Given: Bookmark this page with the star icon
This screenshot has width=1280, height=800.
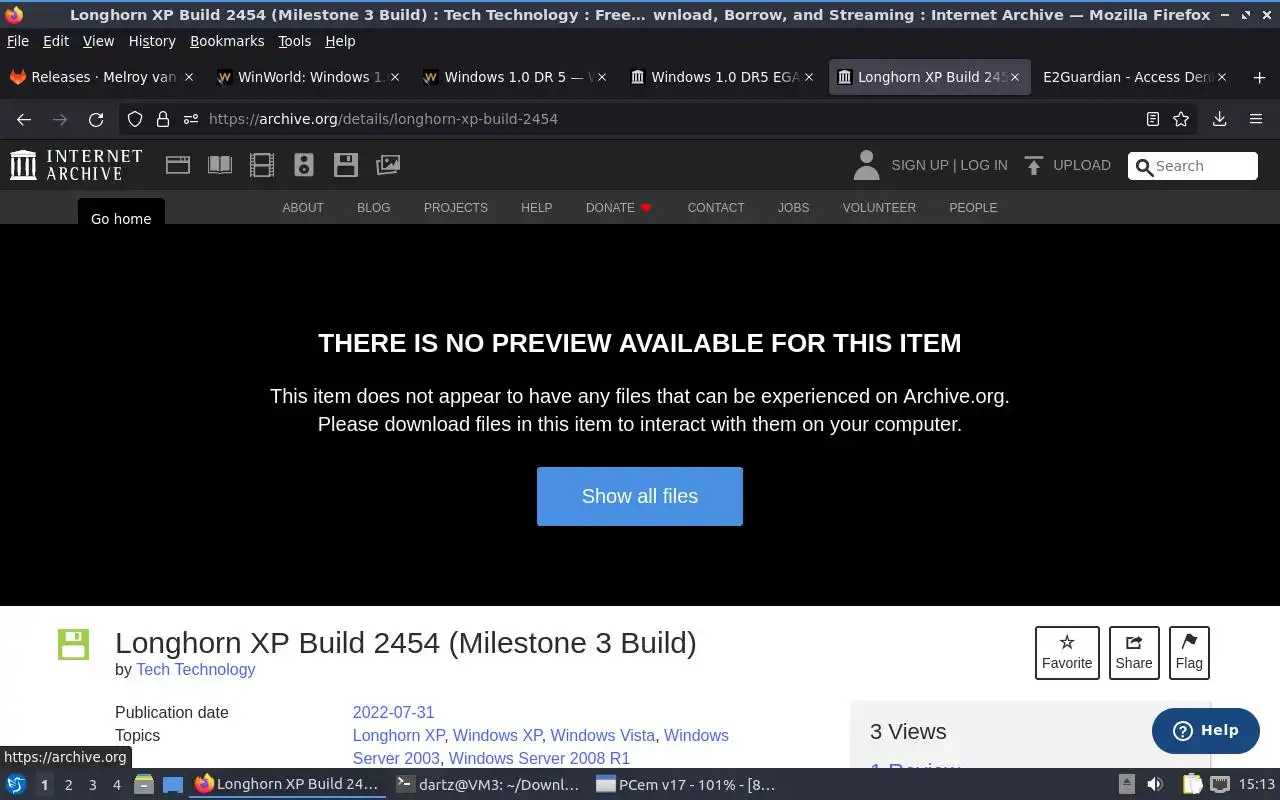Looking at the screenshot, I should click(1181, 119).
